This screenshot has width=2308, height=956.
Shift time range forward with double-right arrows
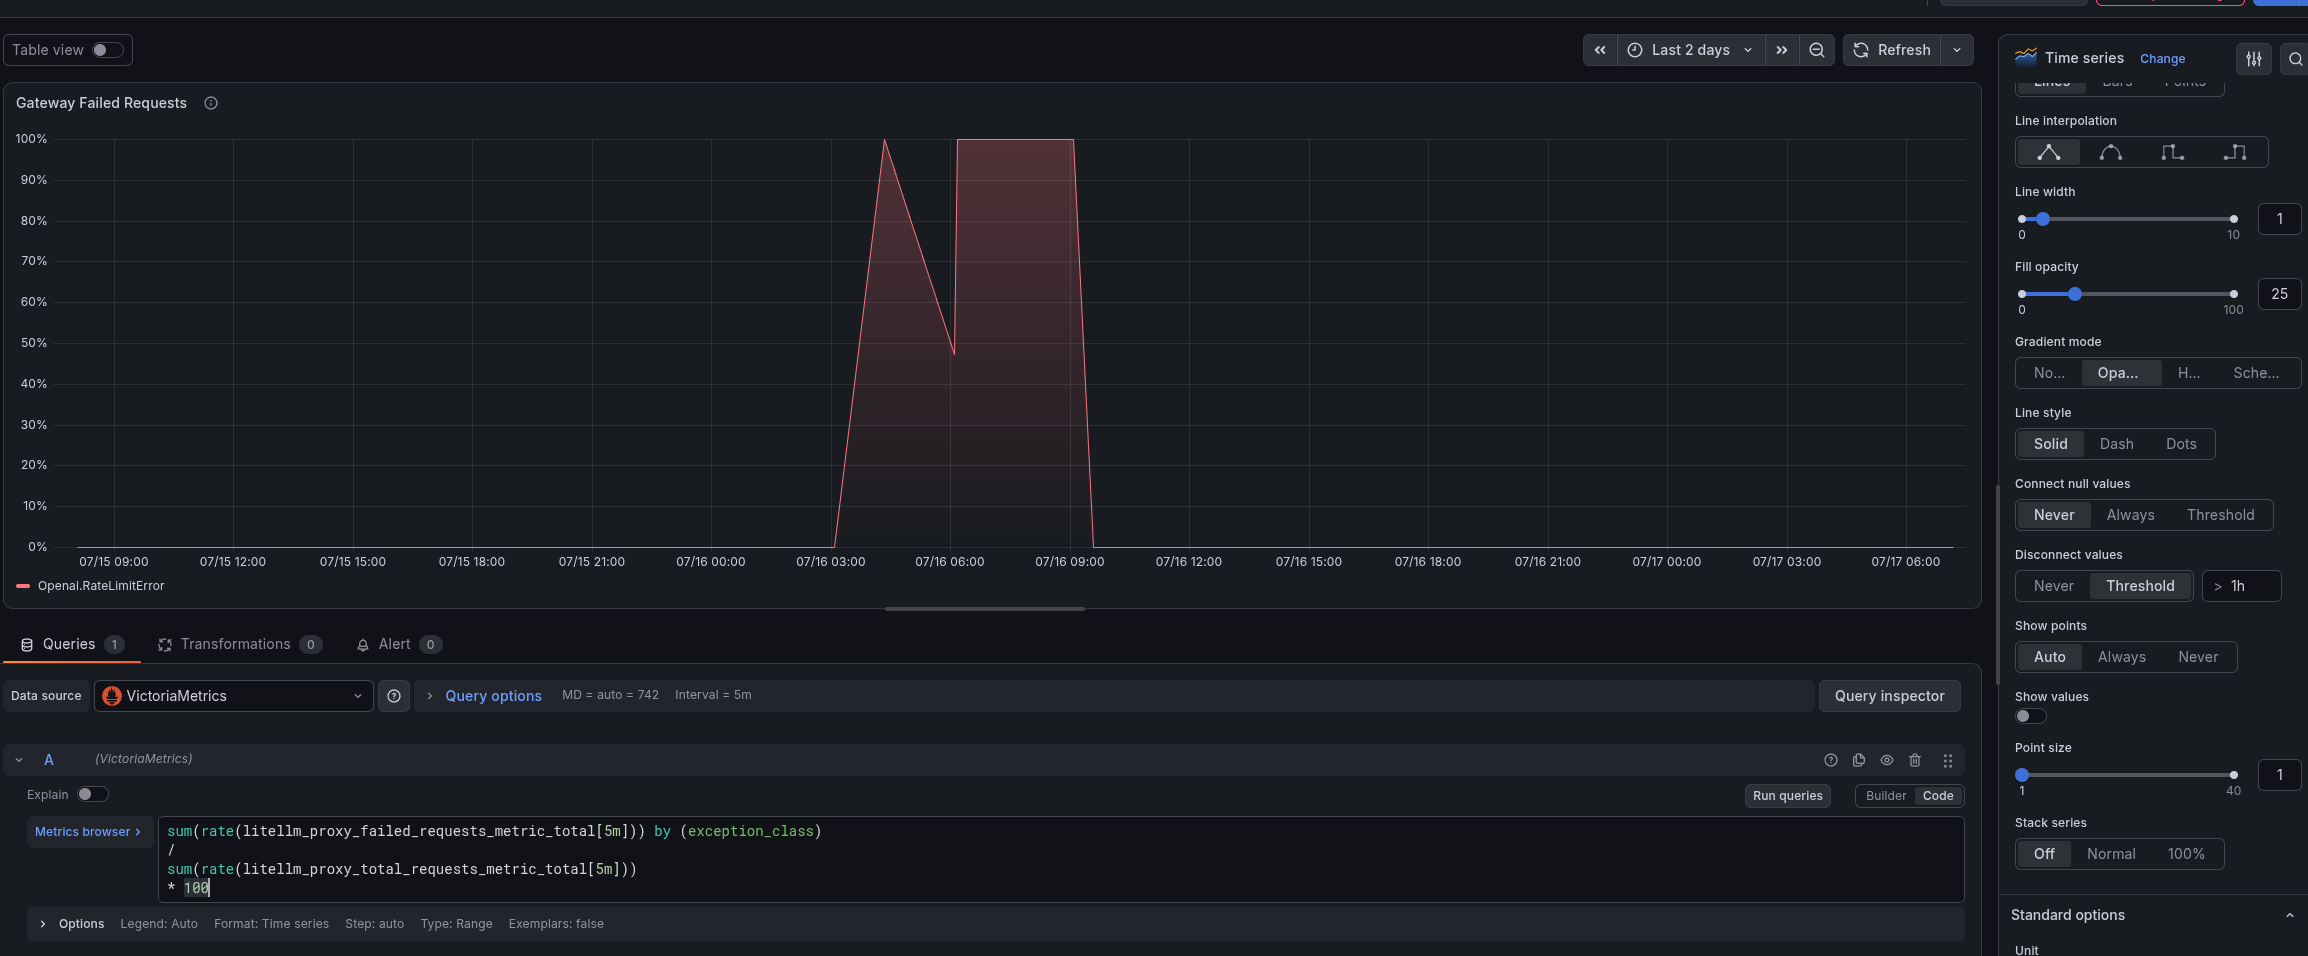pos(1782,50)
